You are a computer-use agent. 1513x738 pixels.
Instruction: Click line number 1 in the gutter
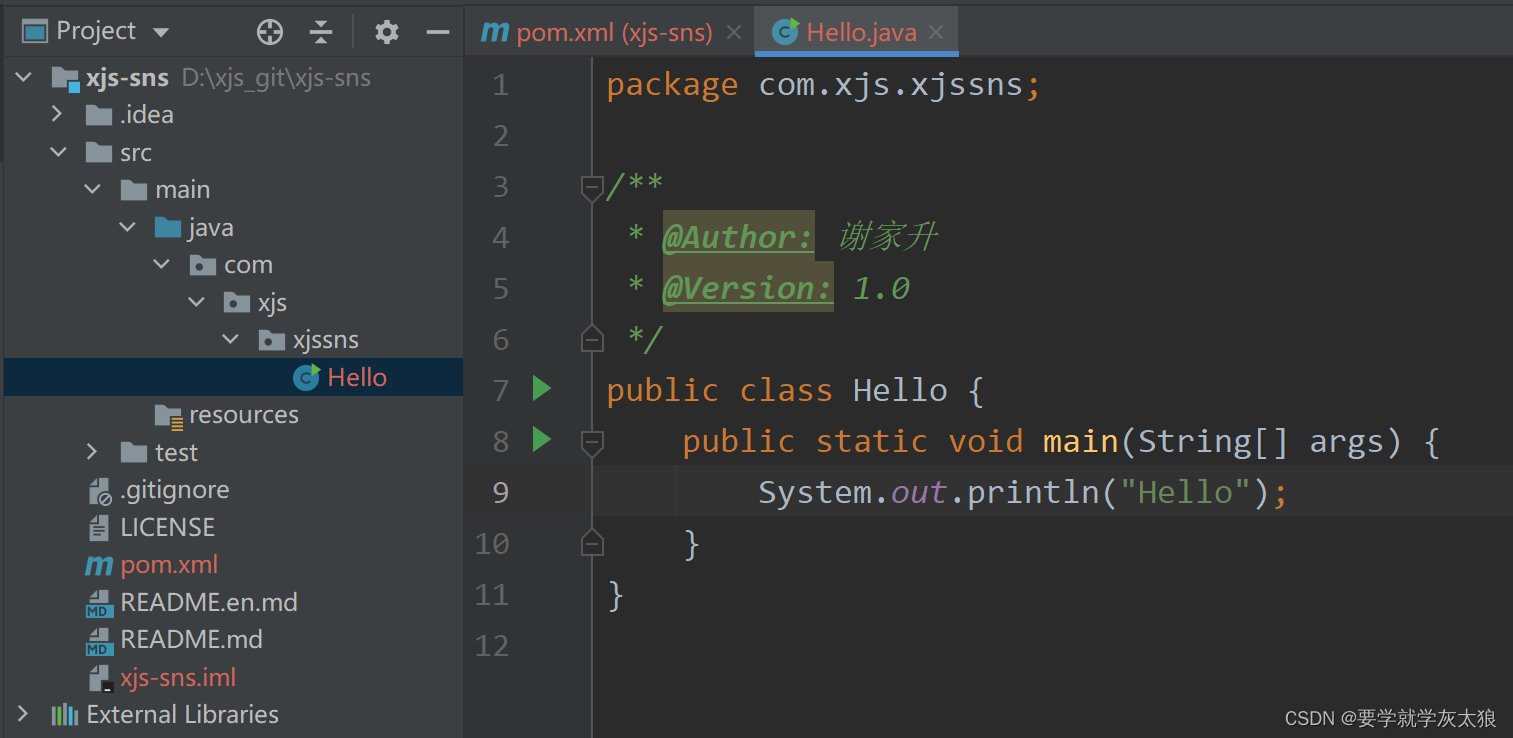(501, 85)
